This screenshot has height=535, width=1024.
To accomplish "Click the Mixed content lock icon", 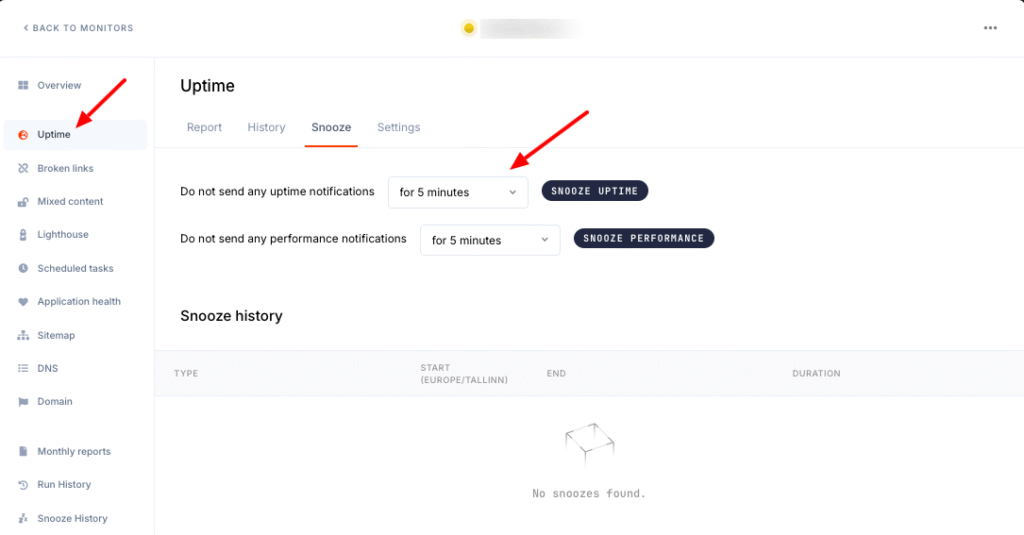I will pyautogui.click(x=23, y=202).
